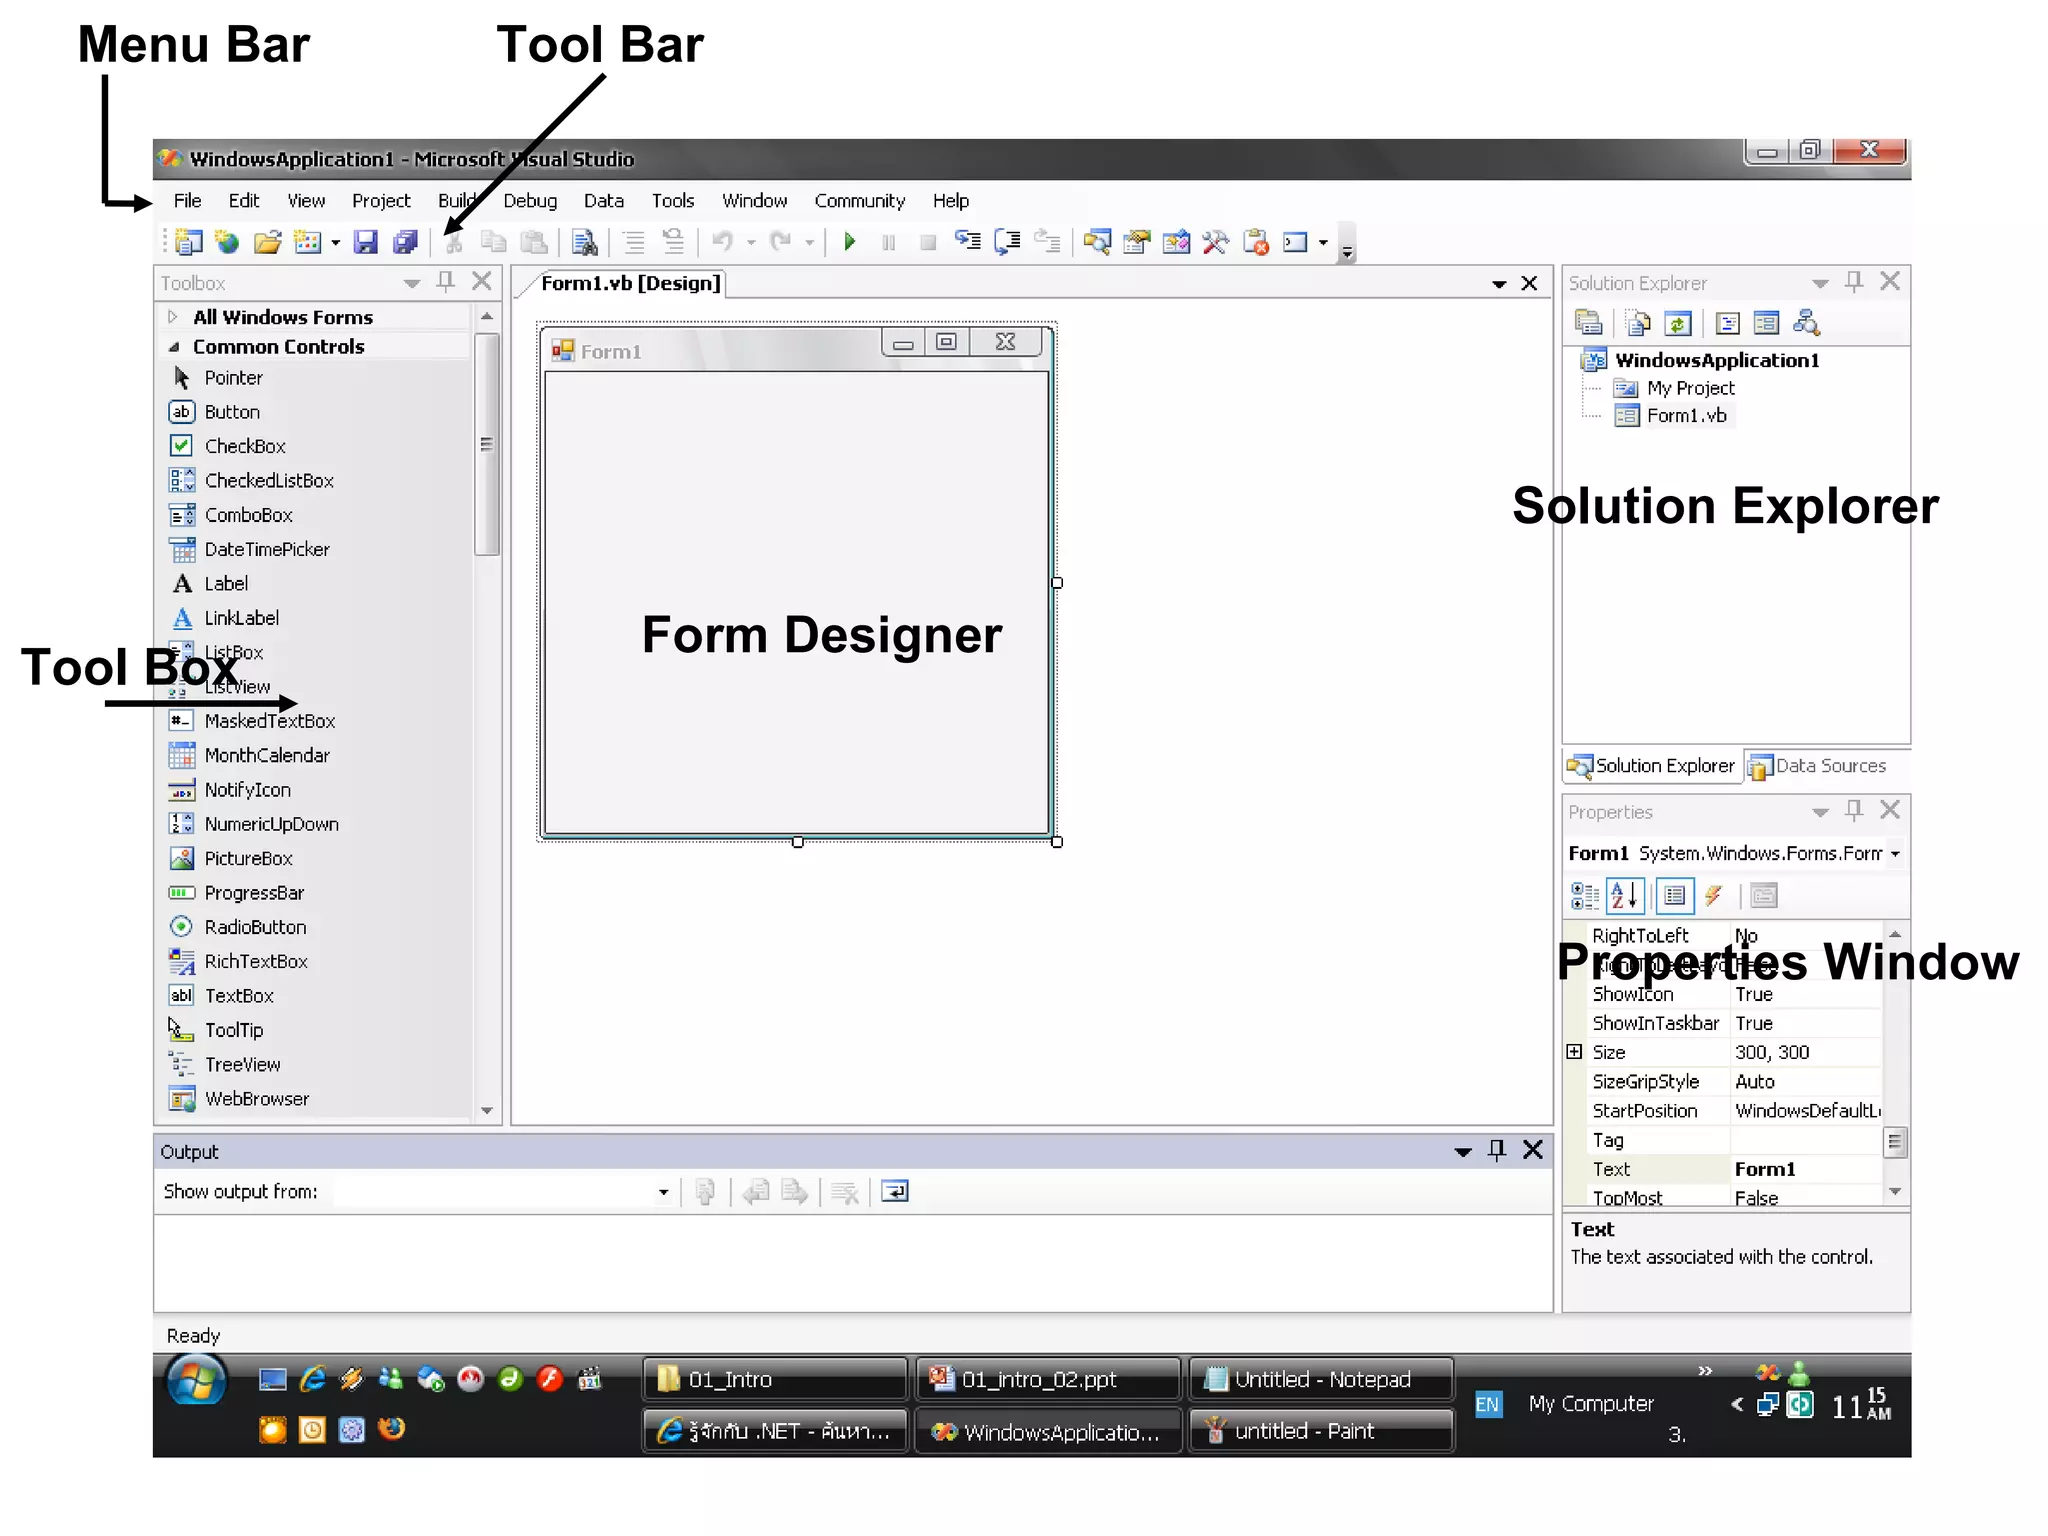Toggle auto-hide pin on Solution Explorer panel
The image size is (2048, 1536).
(1854, 282)
